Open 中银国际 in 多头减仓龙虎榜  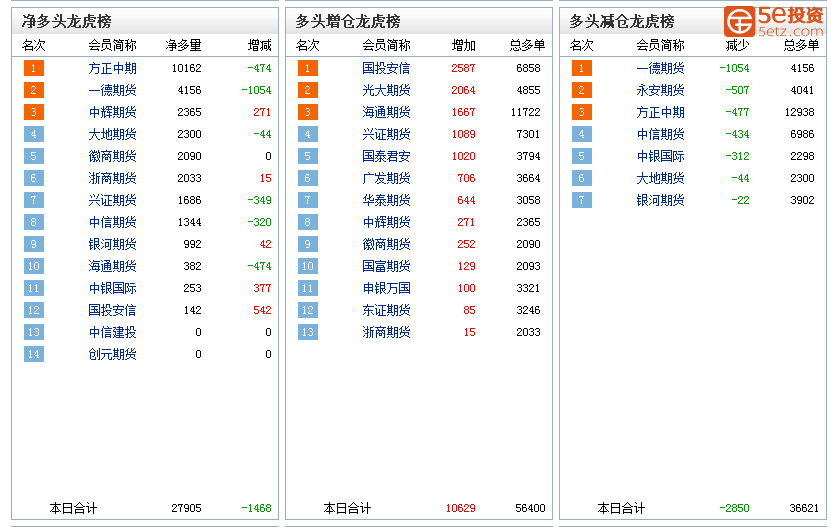coord(660,156)
